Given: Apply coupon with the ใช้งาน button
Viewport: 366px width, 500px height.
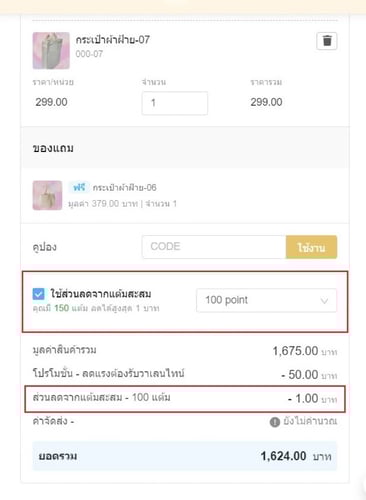Looking at the screenshot, I should 311,247.
